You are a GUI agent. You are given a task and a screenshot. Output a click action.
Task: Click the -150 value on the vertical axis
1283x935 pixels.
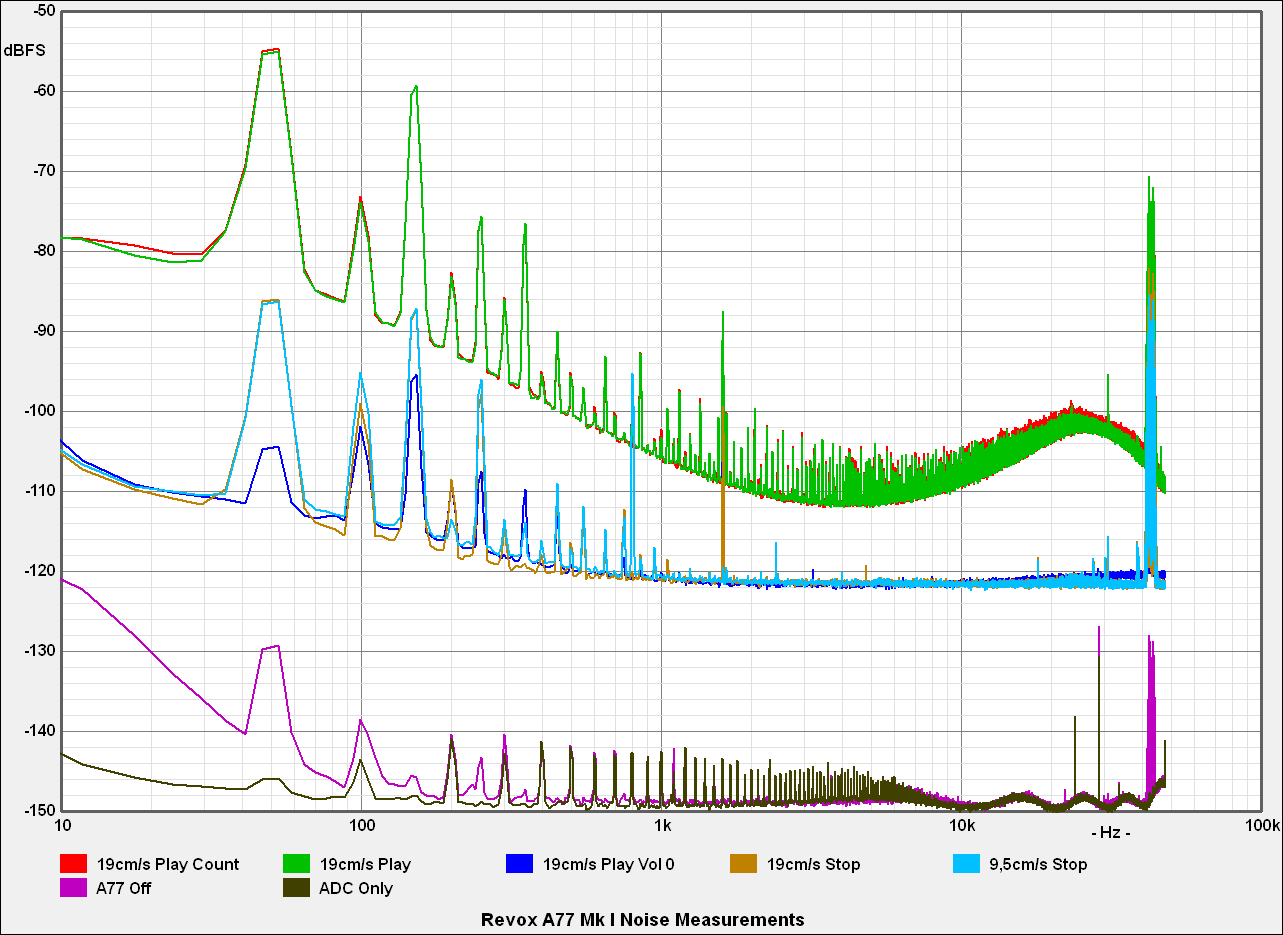(40, 809)
